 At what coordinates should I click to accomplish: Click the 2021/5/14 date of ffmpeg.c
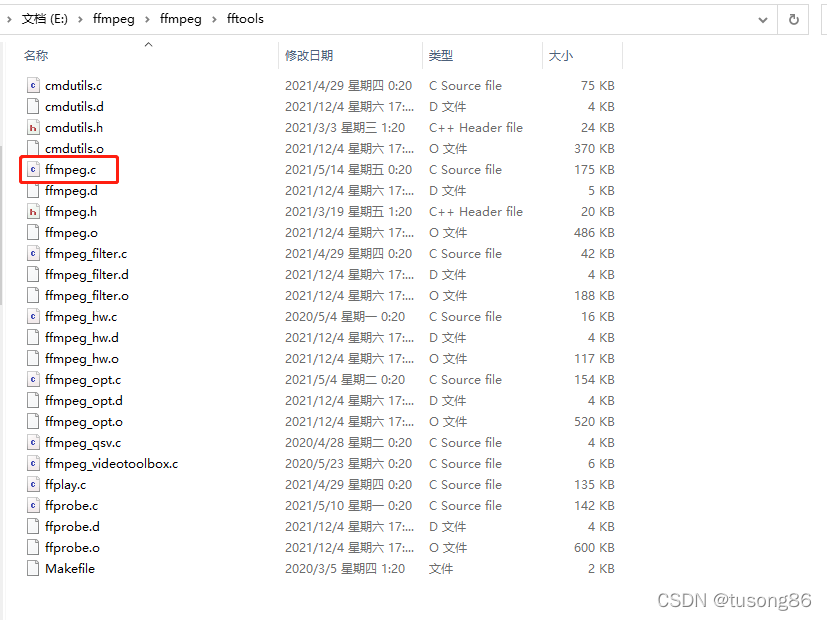348,170
